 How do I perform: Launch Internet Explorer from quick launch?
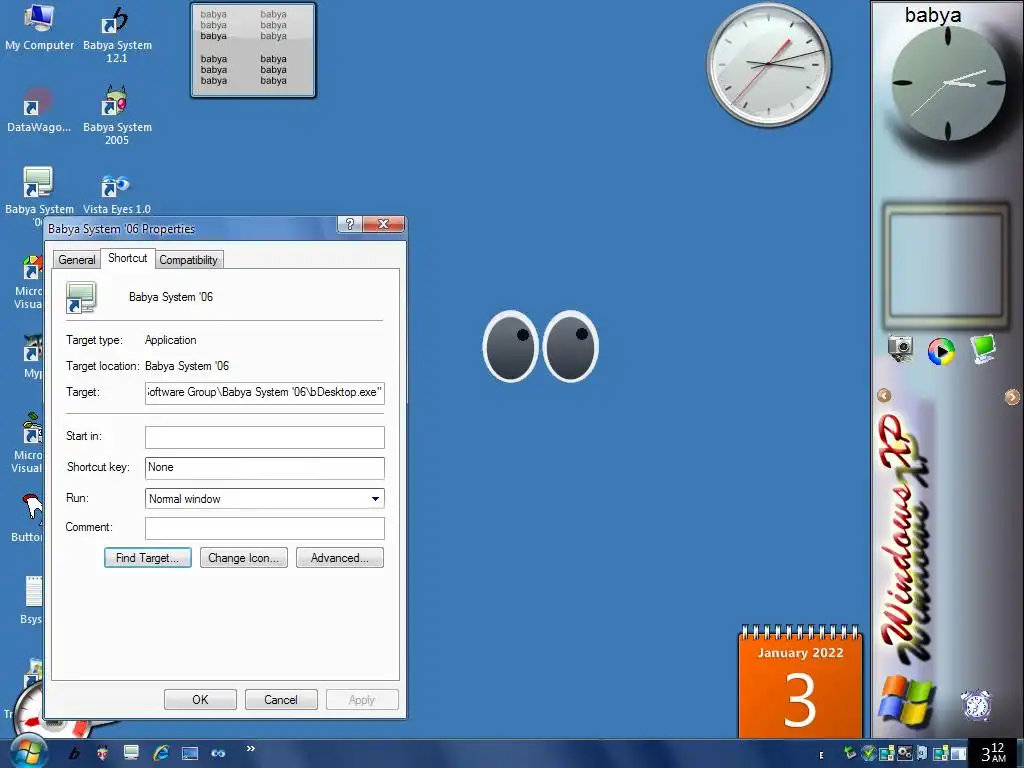pyautogui.click(x=161, y=753)
